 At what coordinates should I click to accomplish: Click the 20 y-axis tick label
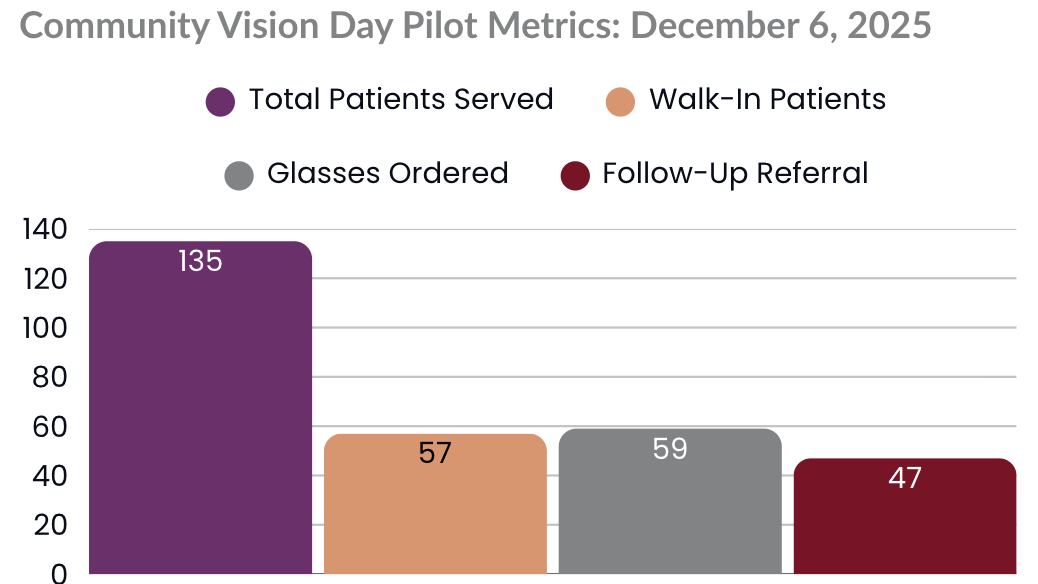(x=50, y=524)
